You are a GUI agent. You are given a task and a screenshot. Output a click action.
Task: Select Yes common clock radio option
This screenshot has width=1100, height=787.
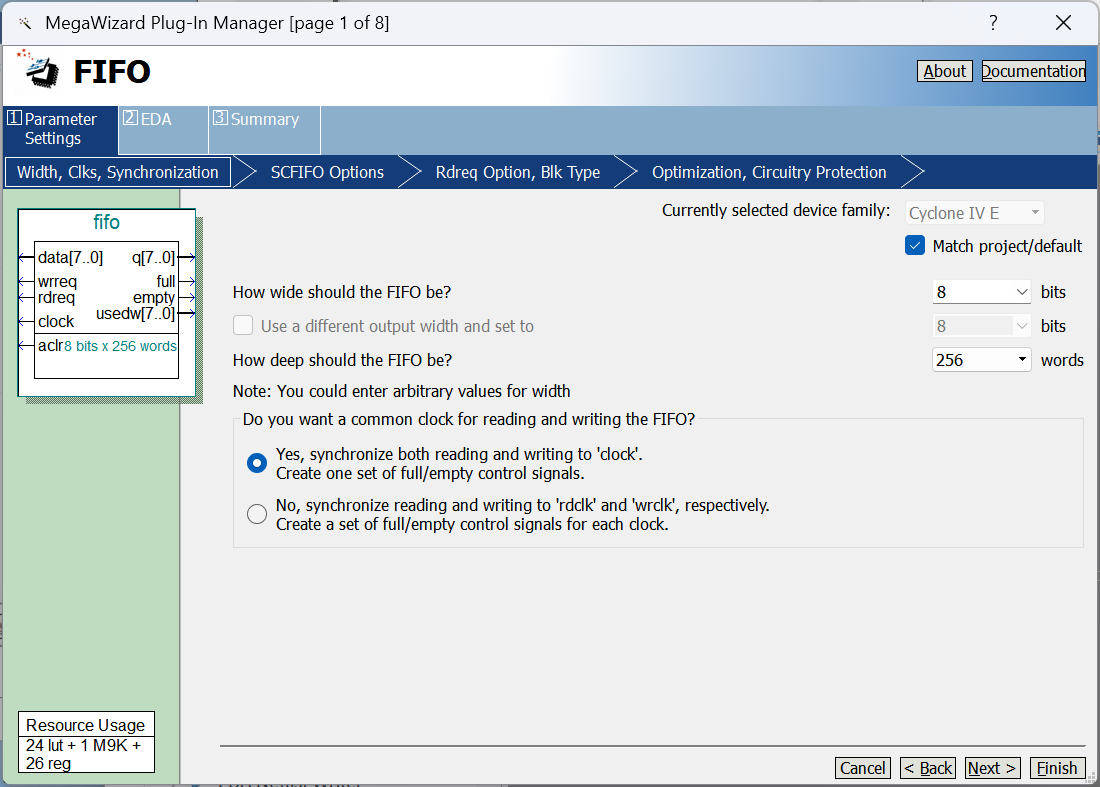(x=257, y=463)
